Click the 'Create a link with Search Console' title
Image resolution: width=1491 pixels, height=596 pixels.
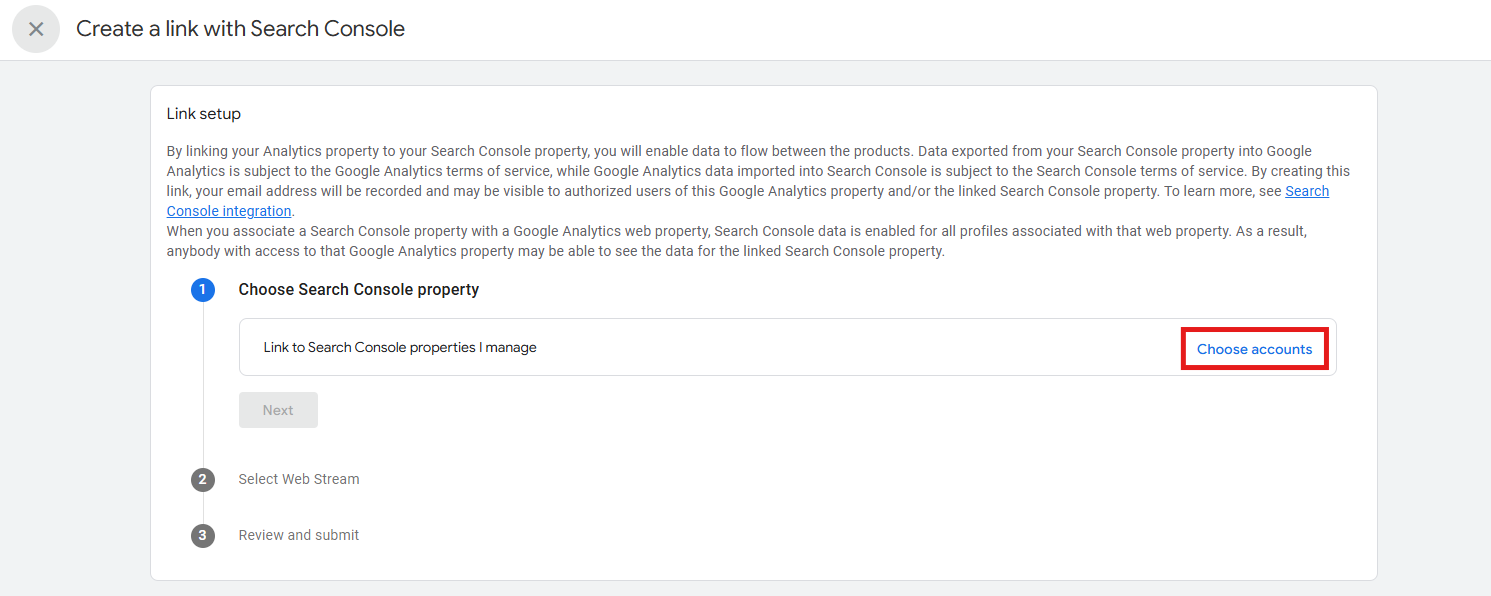pos(240,29)
